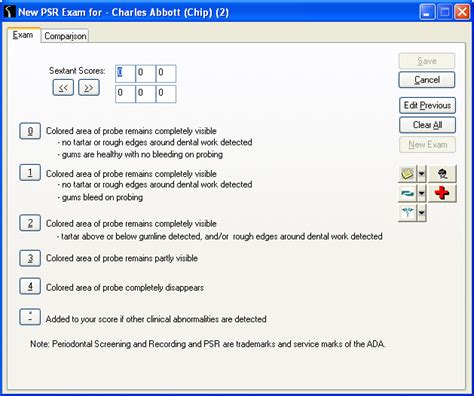Assign PSR score 0 button
The width and height of the screenshot is (474, 396).
pyautogui.click(x=30, y=131)
